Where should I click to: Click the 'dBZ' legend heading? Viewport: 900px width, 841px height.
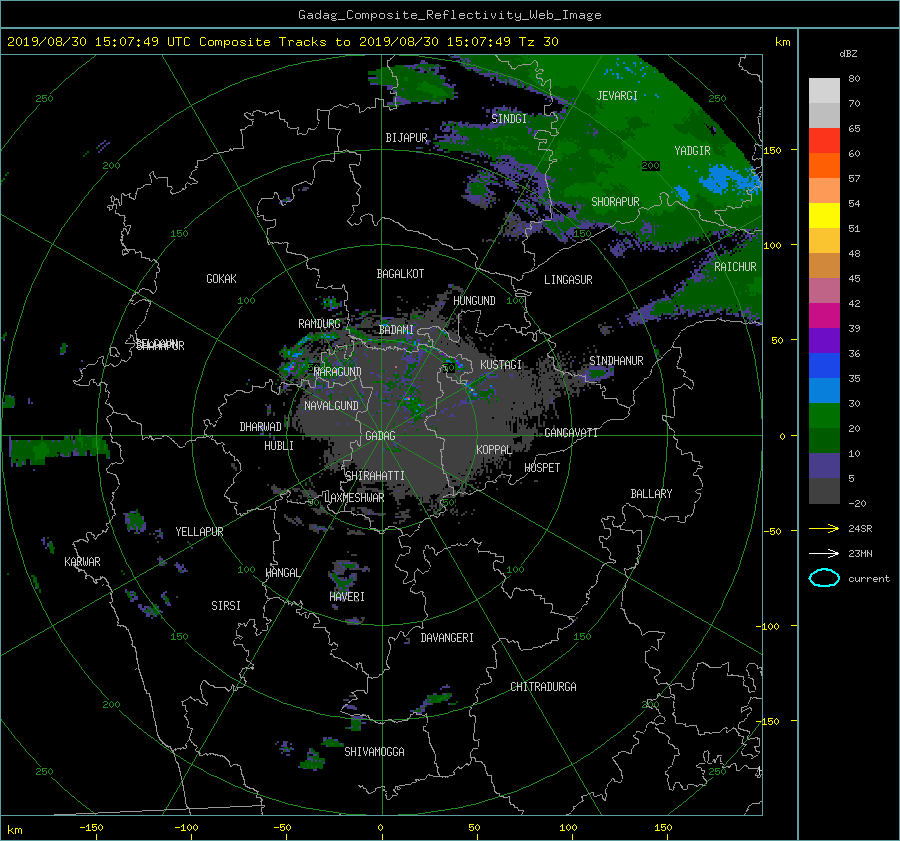(848, 54)
